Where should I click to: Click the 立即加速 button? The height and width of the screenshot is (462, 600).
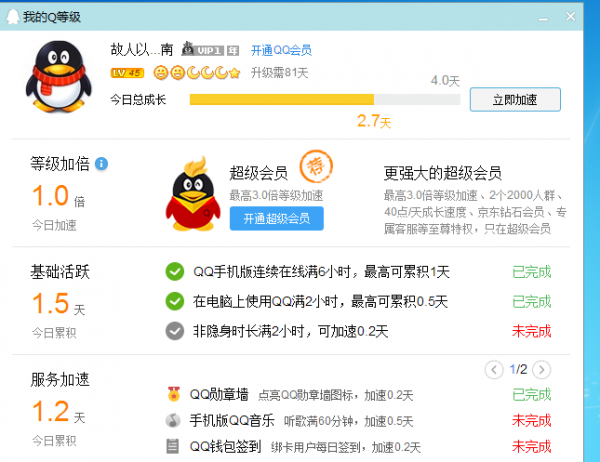(x=515, y=100)
